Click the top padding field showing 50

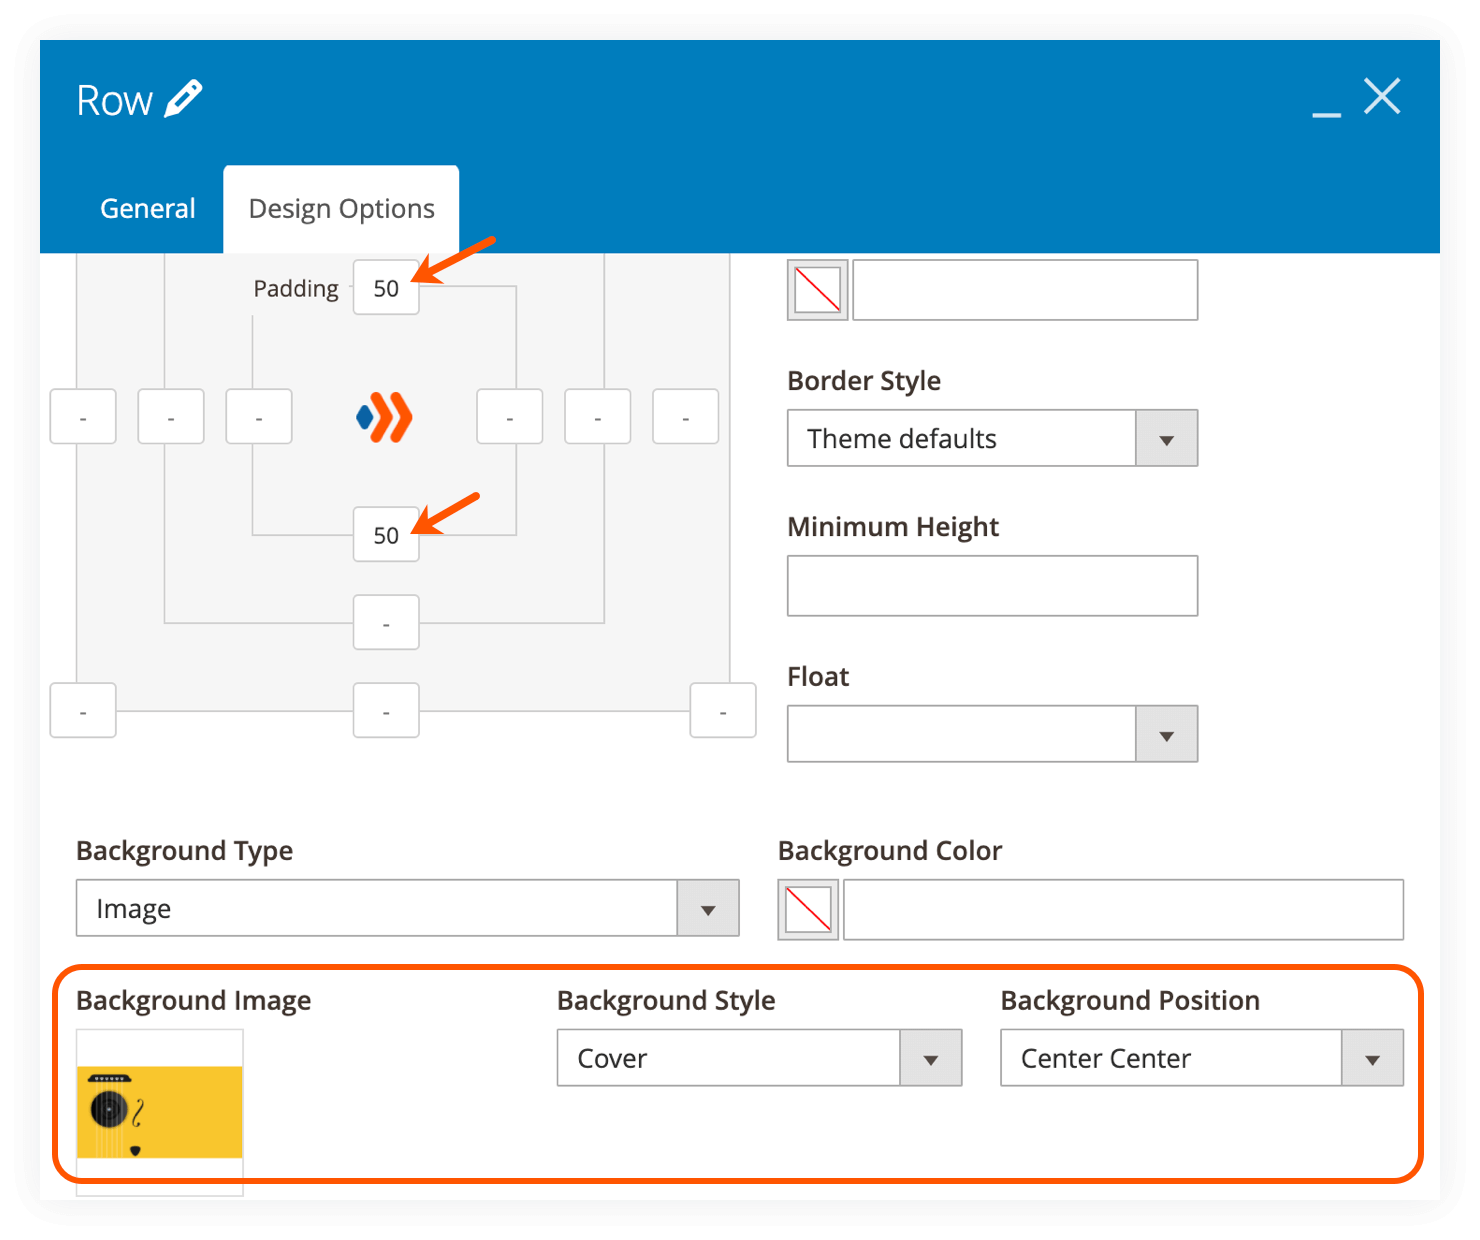point(385,288)
